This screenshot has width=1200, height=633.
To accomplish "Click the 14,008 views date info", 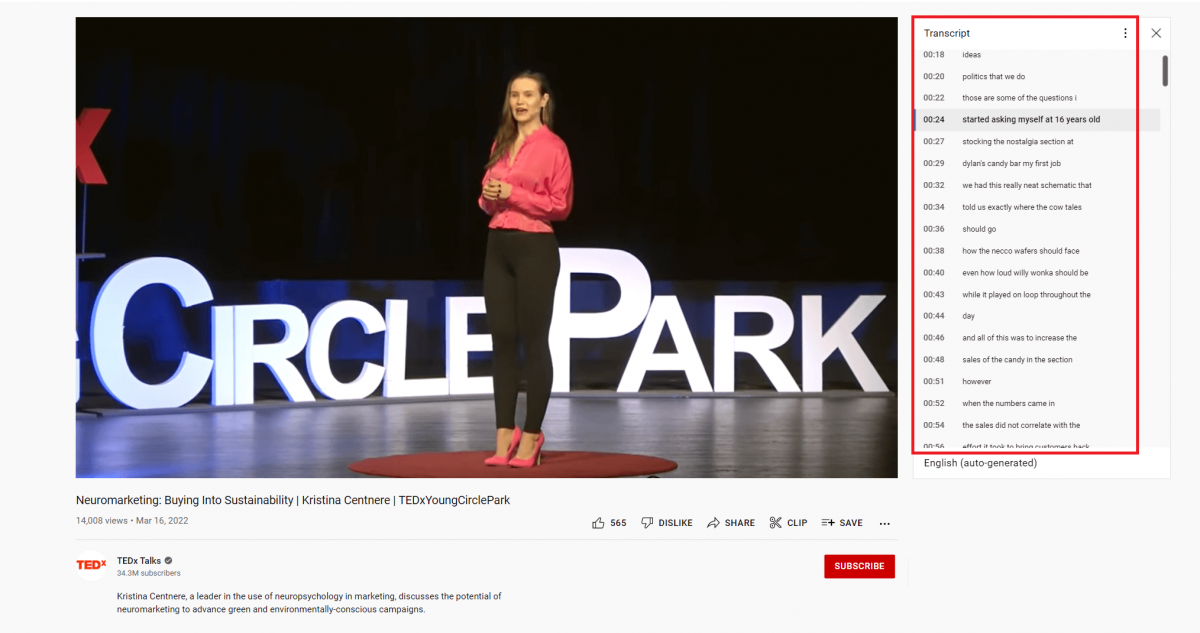I will (x=132, y=521).
